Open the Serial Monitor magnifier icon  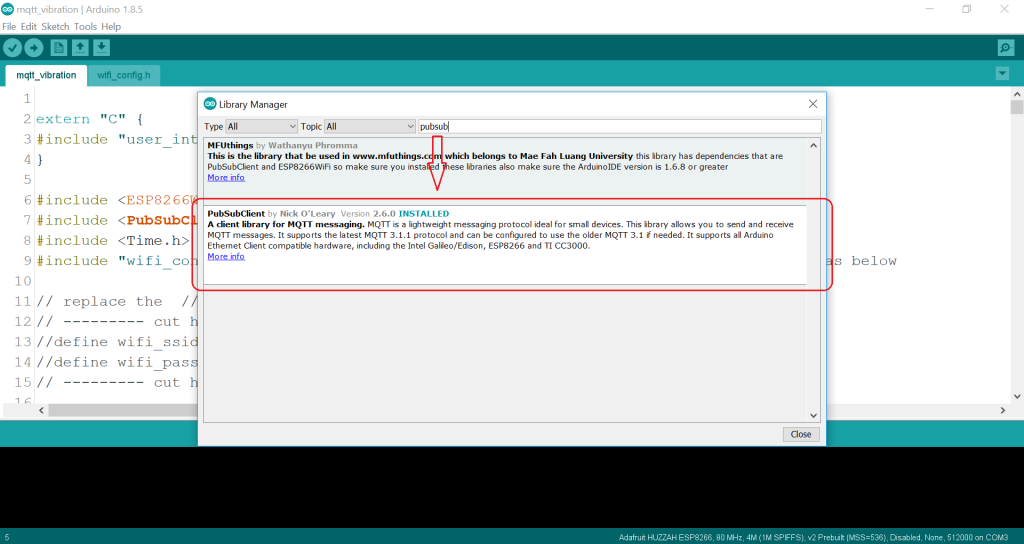click(x=1005, y=48)
